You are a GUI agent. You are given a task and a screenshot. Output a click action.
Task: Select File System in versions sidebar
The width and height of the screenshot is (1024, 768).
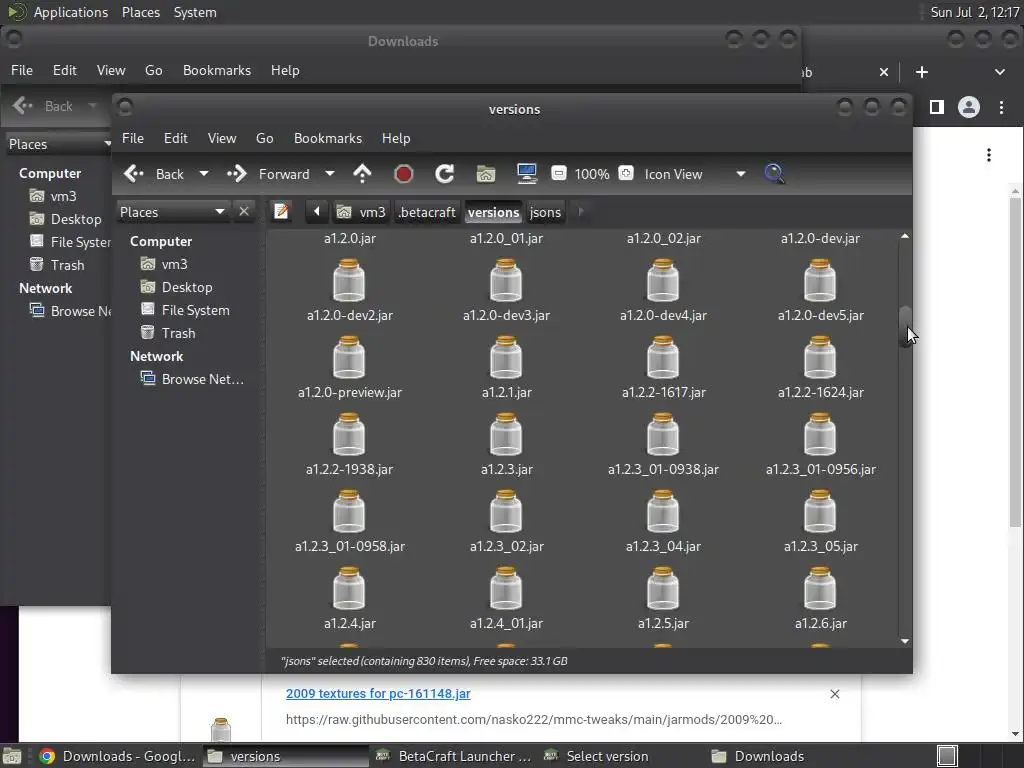[195, 310]
